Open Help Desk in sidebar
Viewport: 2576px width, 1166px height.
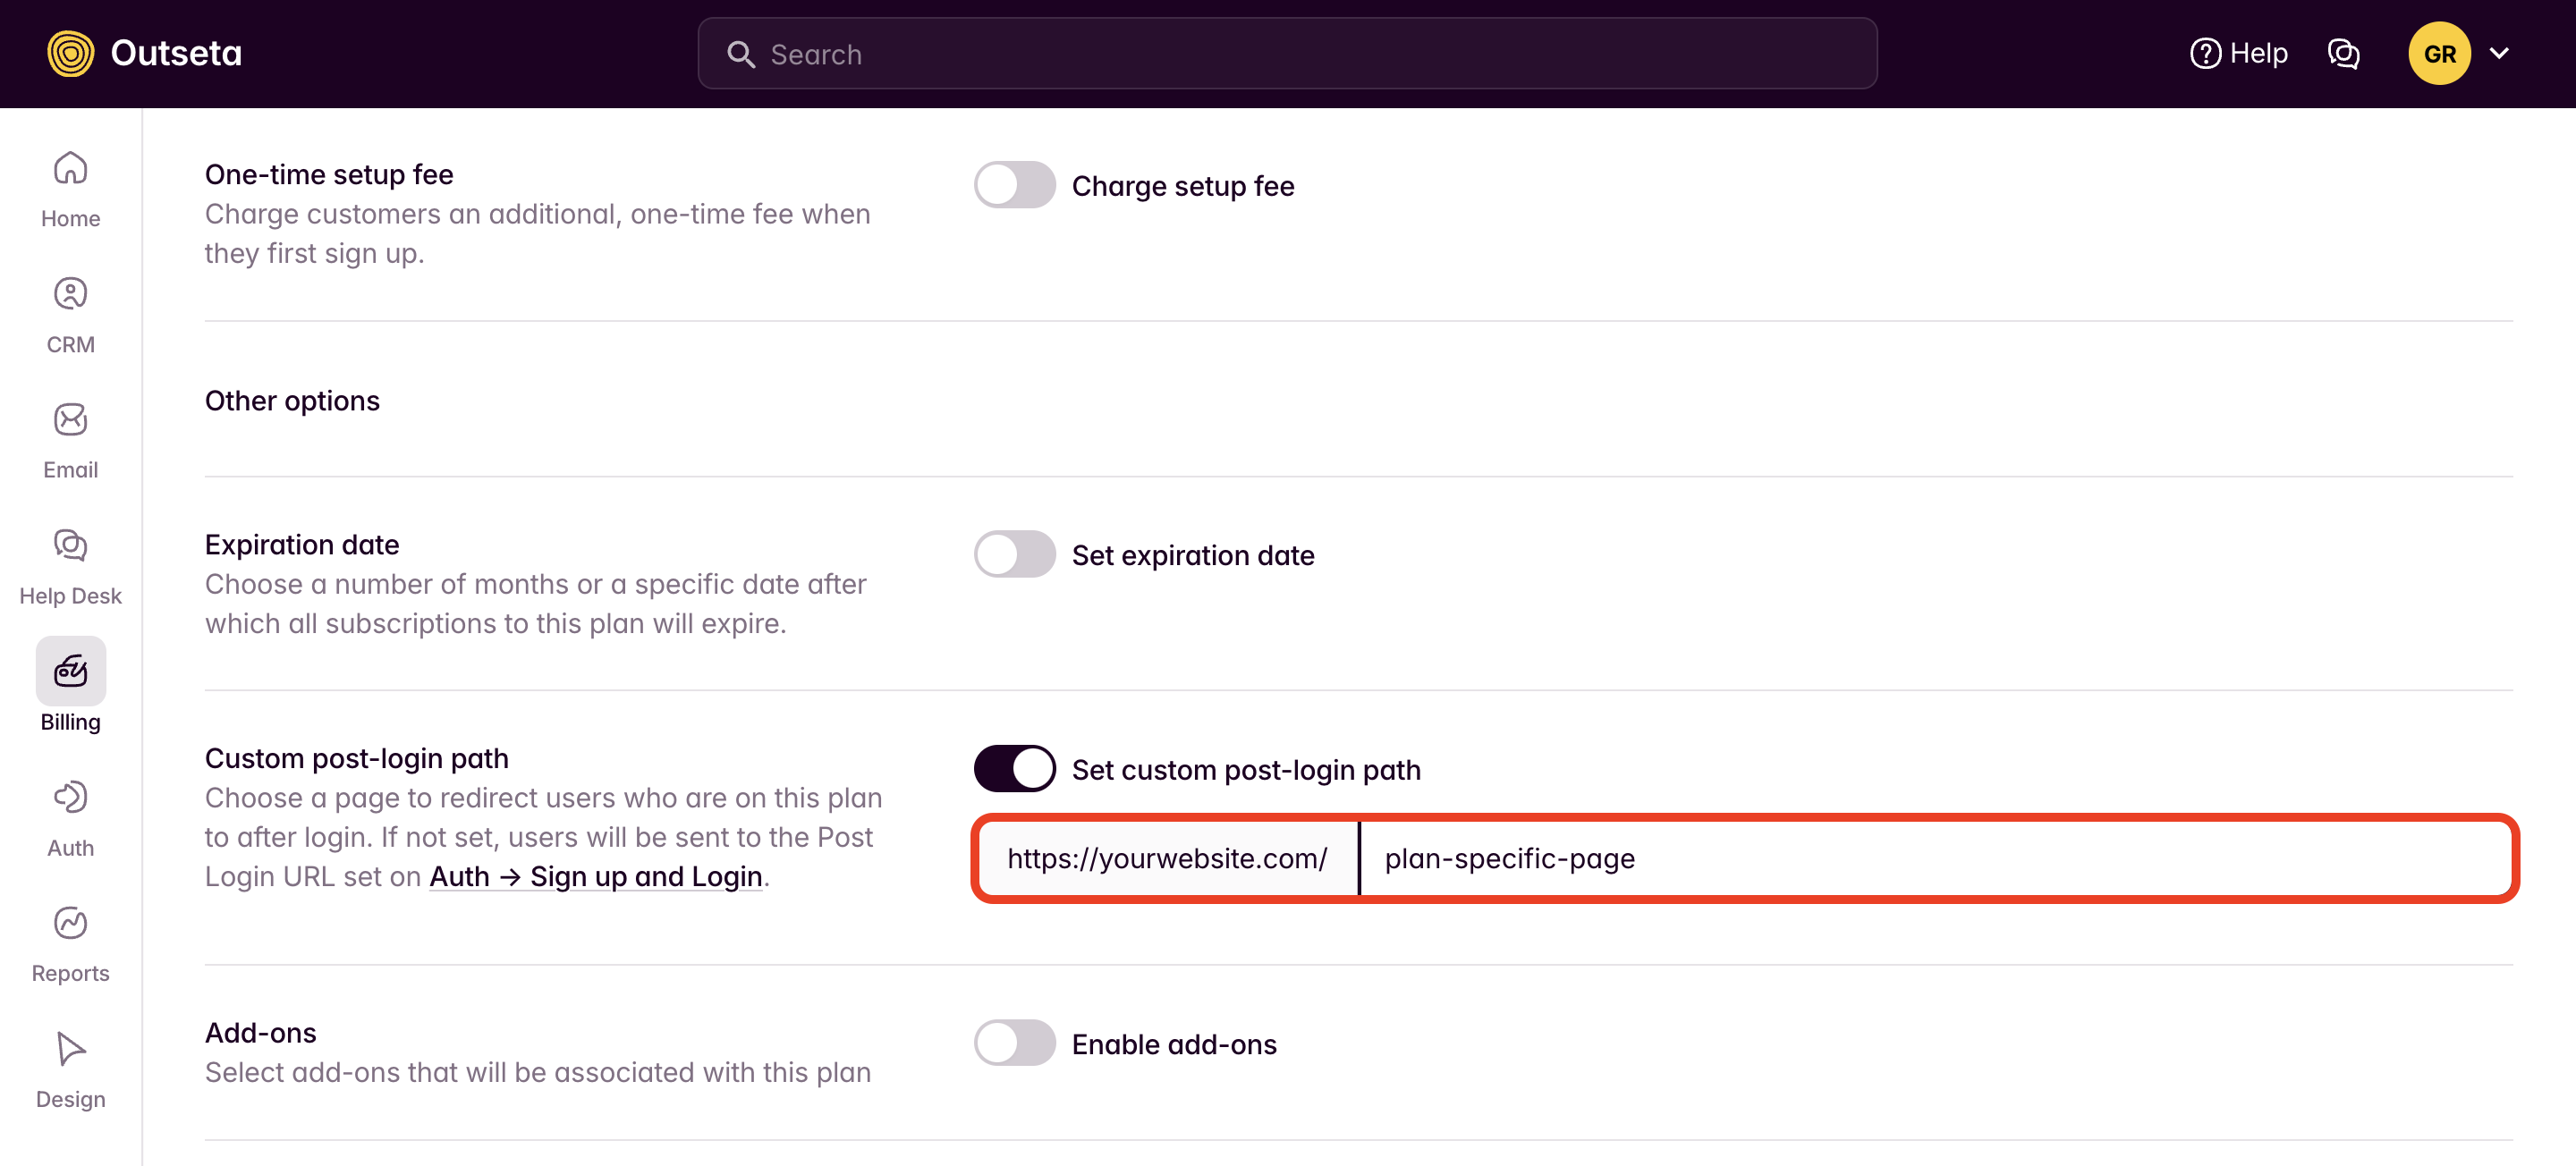point(70,546)
